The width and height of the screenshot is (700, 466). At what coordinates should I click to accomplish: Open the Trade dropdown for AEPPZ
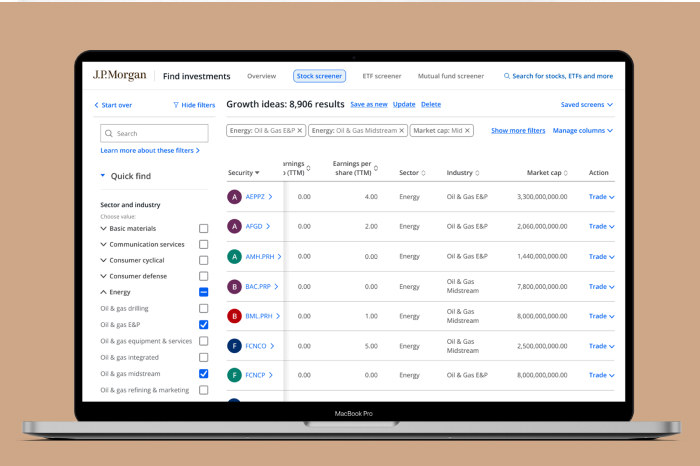click(601, 197)
